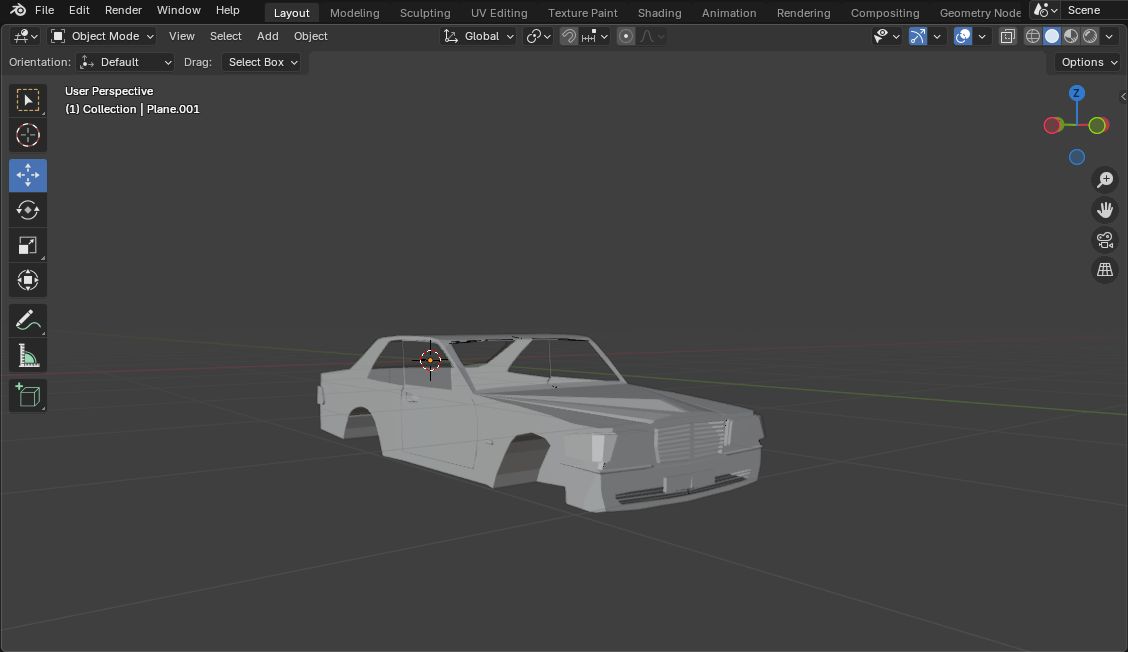Click the Blender logo icon

pyautogui.click(x=18, y=10)
